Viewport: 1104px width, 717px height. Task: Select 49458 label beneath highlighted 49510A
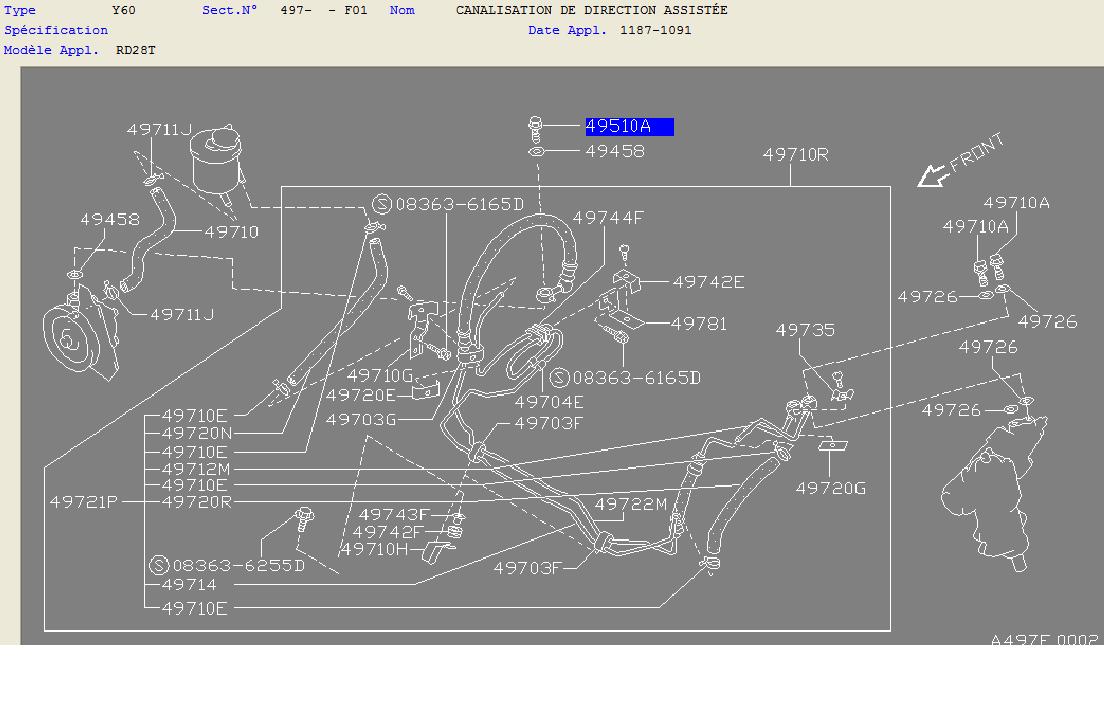(x=615, y=151)
